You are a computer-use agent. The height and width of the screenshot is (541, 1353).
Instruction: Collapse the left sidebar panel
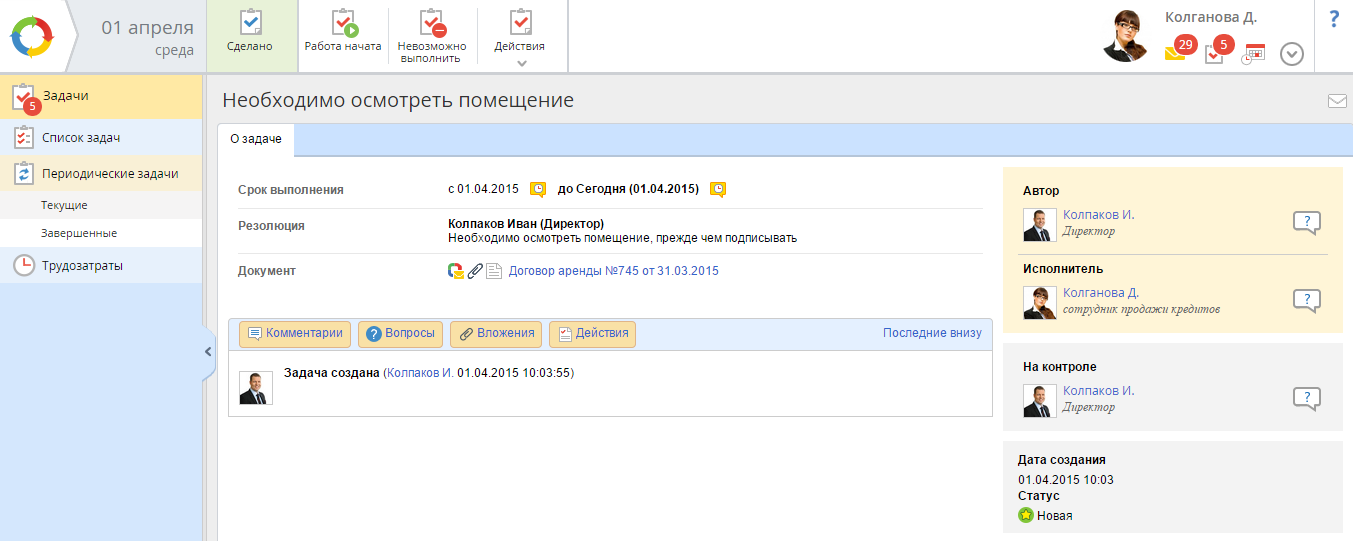pos(208,351)
